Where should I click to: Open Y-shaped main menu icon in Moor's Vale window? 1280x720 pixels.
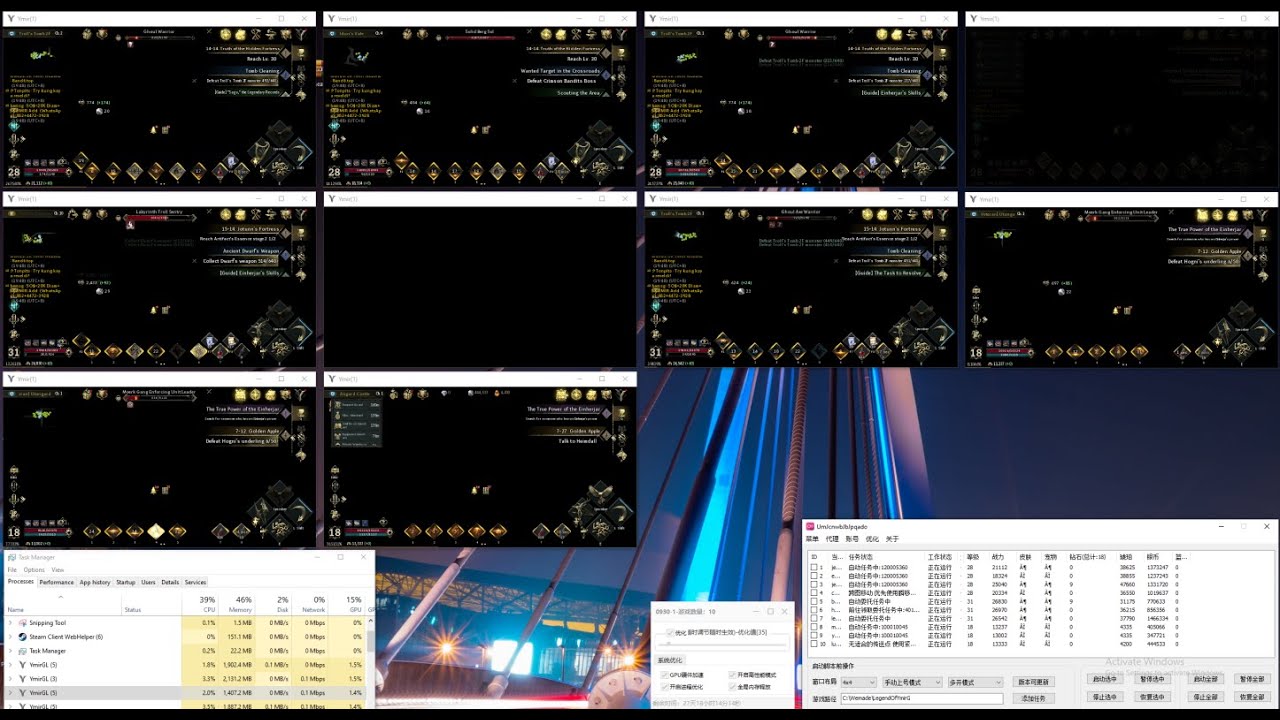[621, 34]
